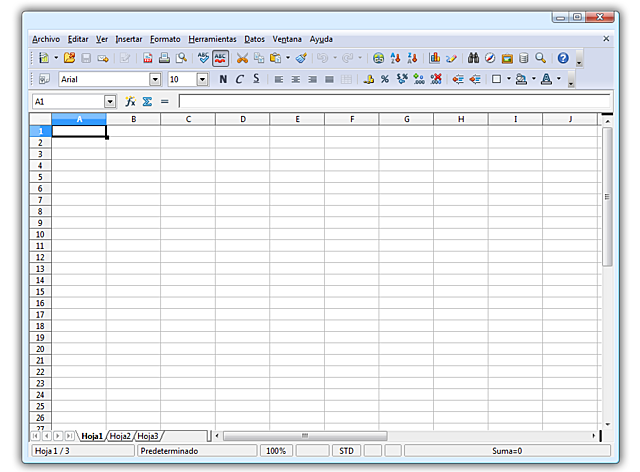Screen dimensions: 640x472
Task: Click the Copy icon
Action: [259, 58]
